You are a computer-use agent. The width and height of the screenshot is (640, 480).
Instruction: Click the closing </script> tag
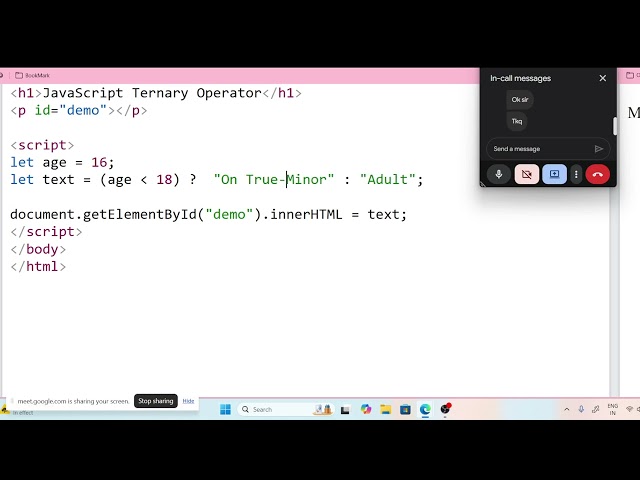click(46, 232)
